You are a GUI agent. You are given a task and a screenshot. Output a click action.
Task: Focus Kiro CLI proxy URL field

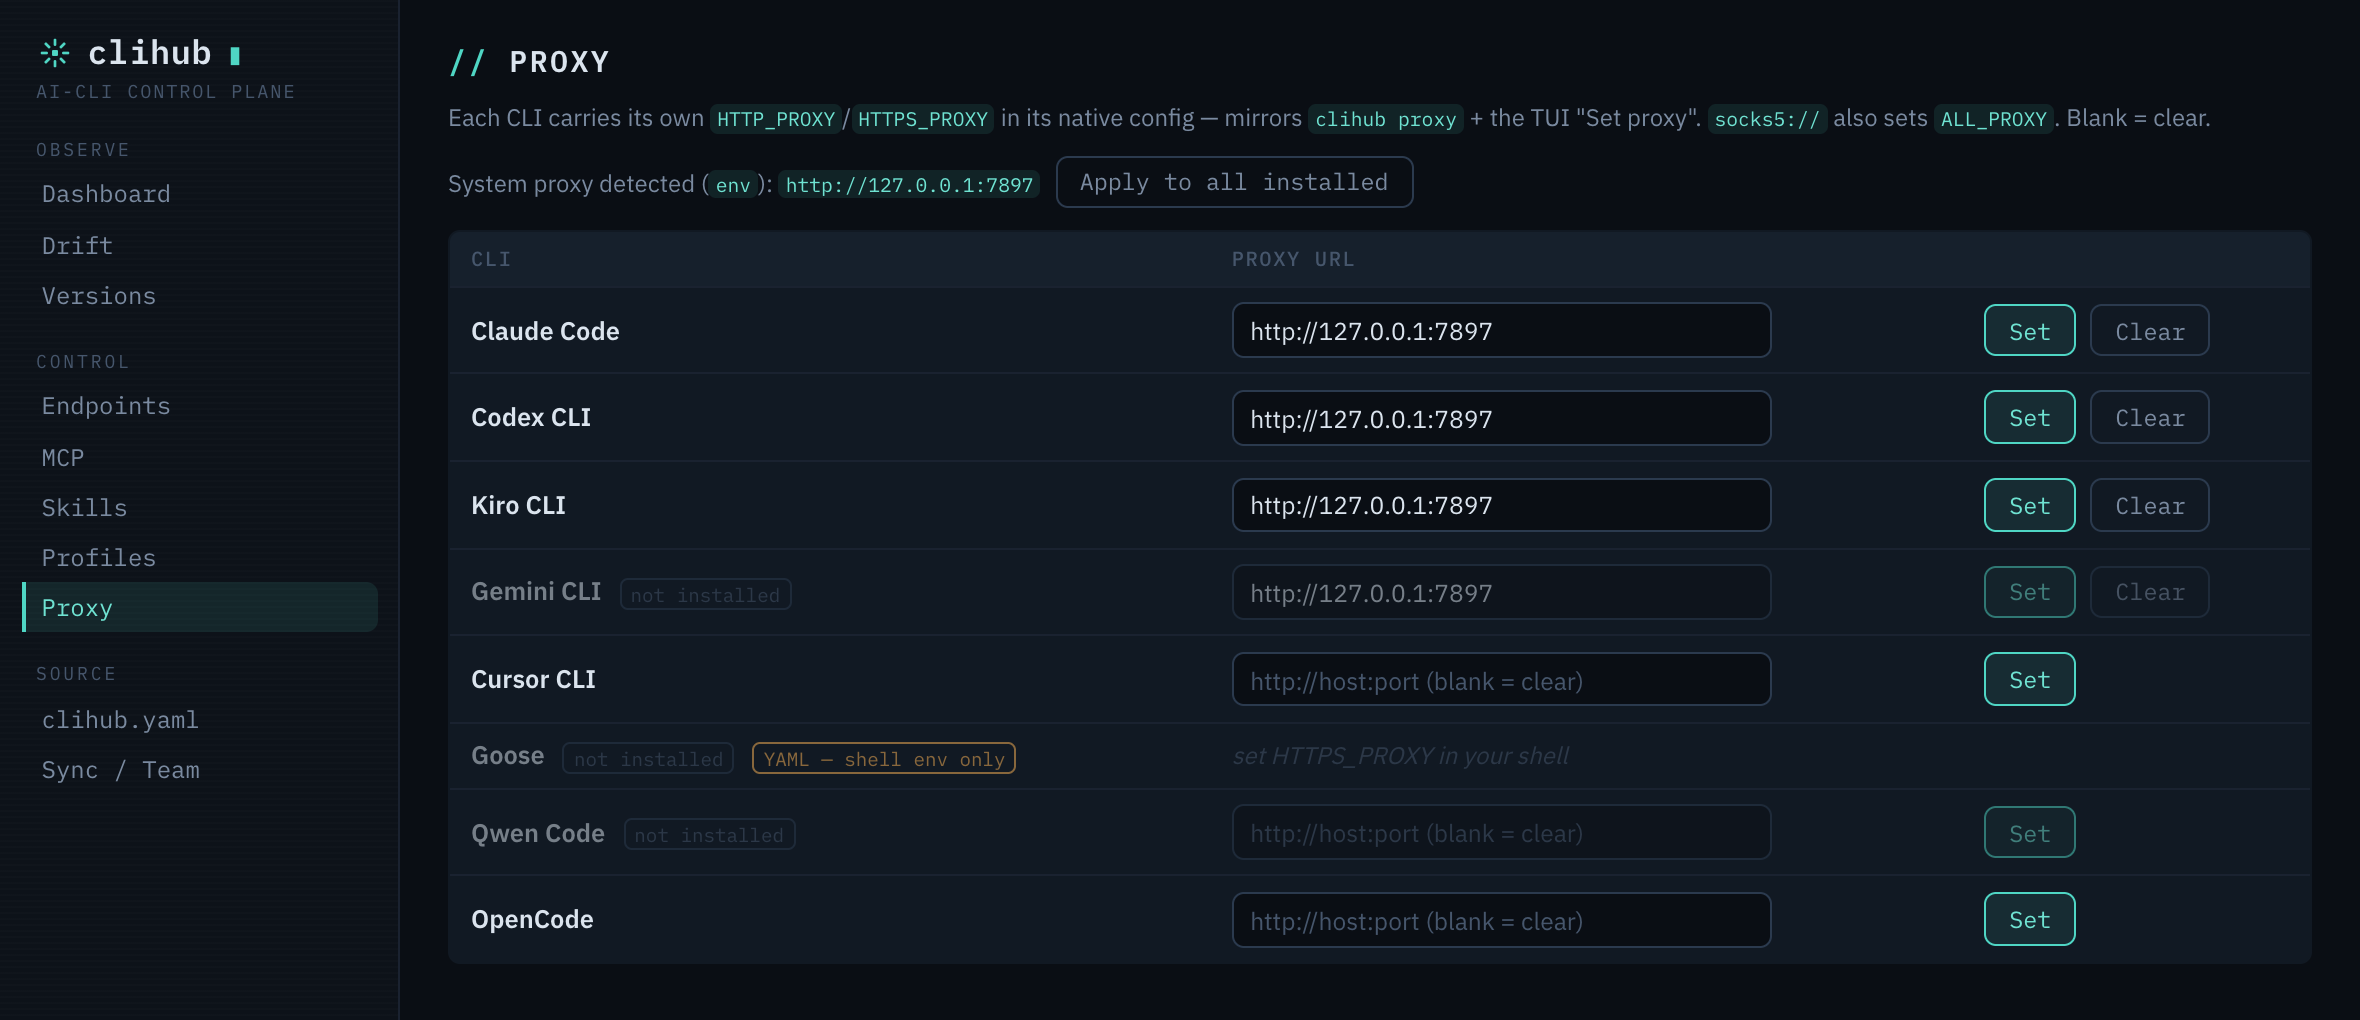pos(1501,505)
